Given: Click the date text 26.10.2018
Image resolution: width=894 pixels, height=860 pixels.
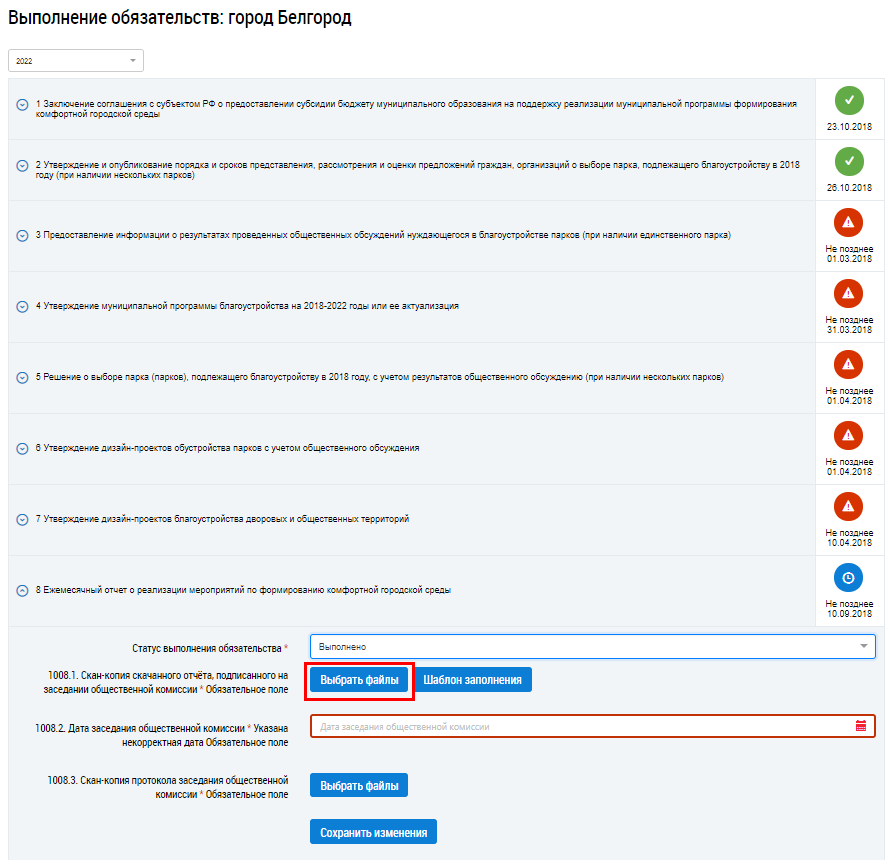Looking at the screenshot, I should [x=849, y=188].
